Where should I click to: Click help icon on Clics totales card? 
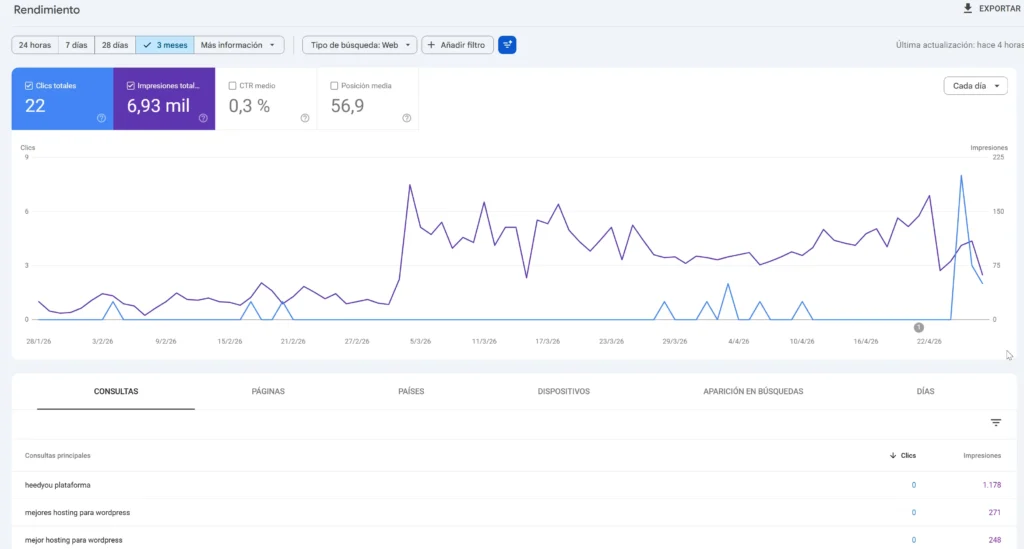coord(101,118)
